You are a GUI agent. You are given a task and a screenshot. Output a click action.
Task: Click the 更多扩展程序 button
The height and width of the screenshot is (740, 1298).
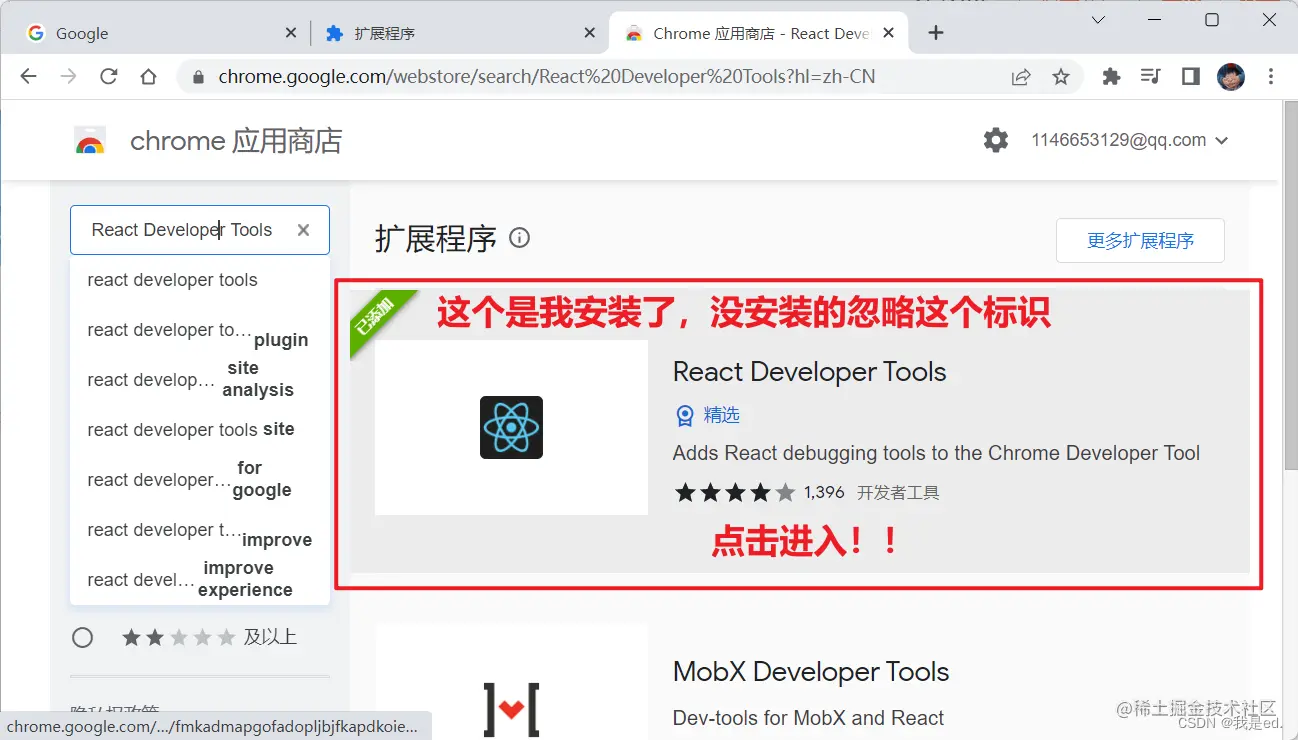point(1140,240)
